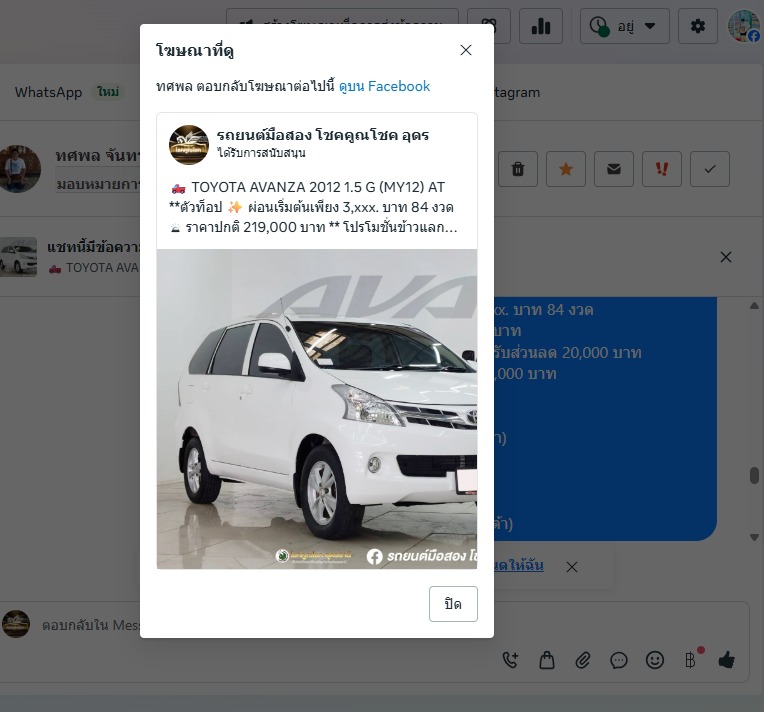
Task: Open saved replies speech bubble icon
Action: point(619,660)
